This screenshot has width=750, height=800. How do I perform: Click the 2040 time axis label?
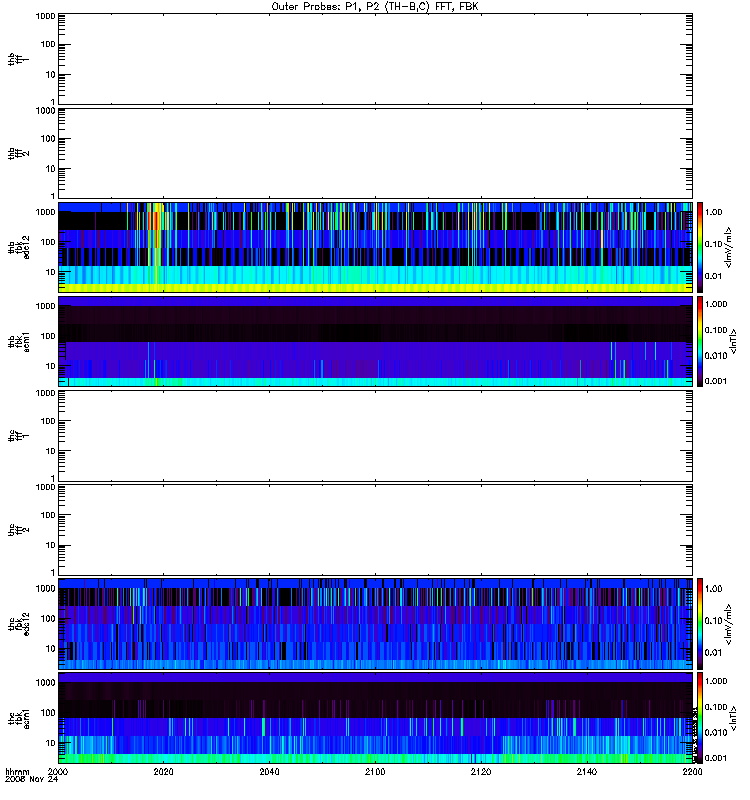[269, 772]
